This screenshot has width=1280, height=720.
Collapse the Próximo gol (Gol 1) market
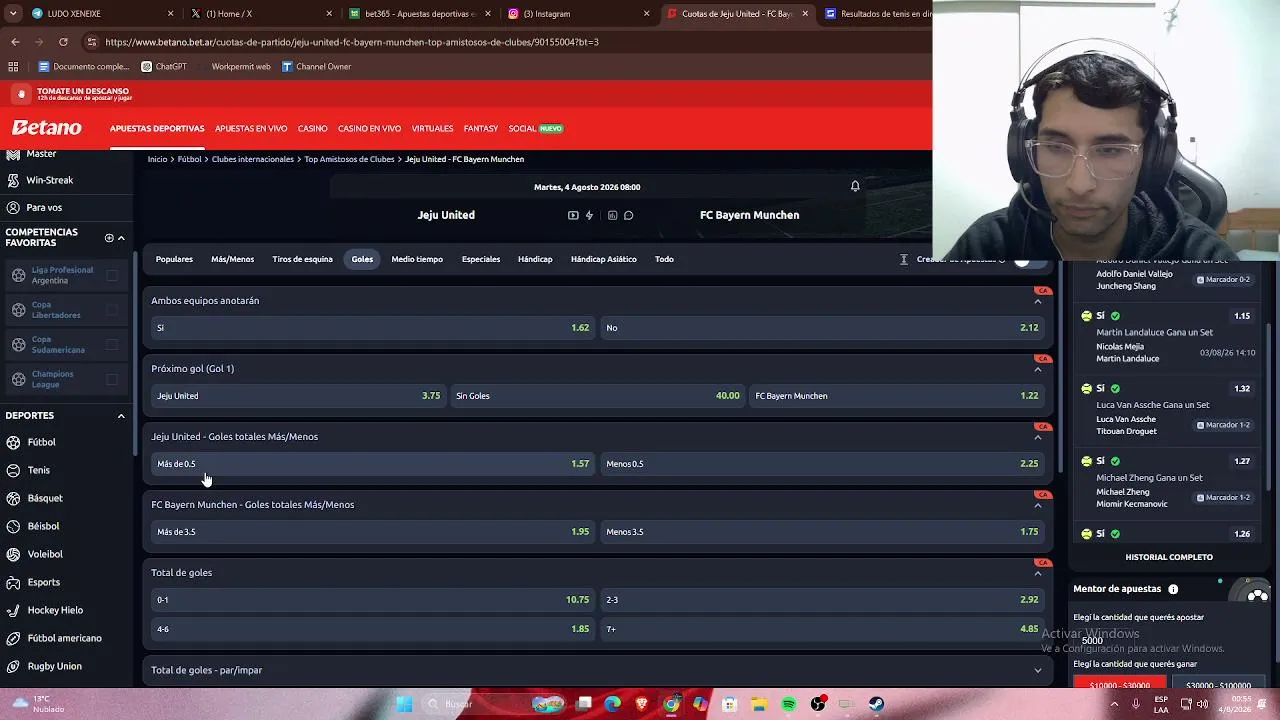tap(1037, 369)
